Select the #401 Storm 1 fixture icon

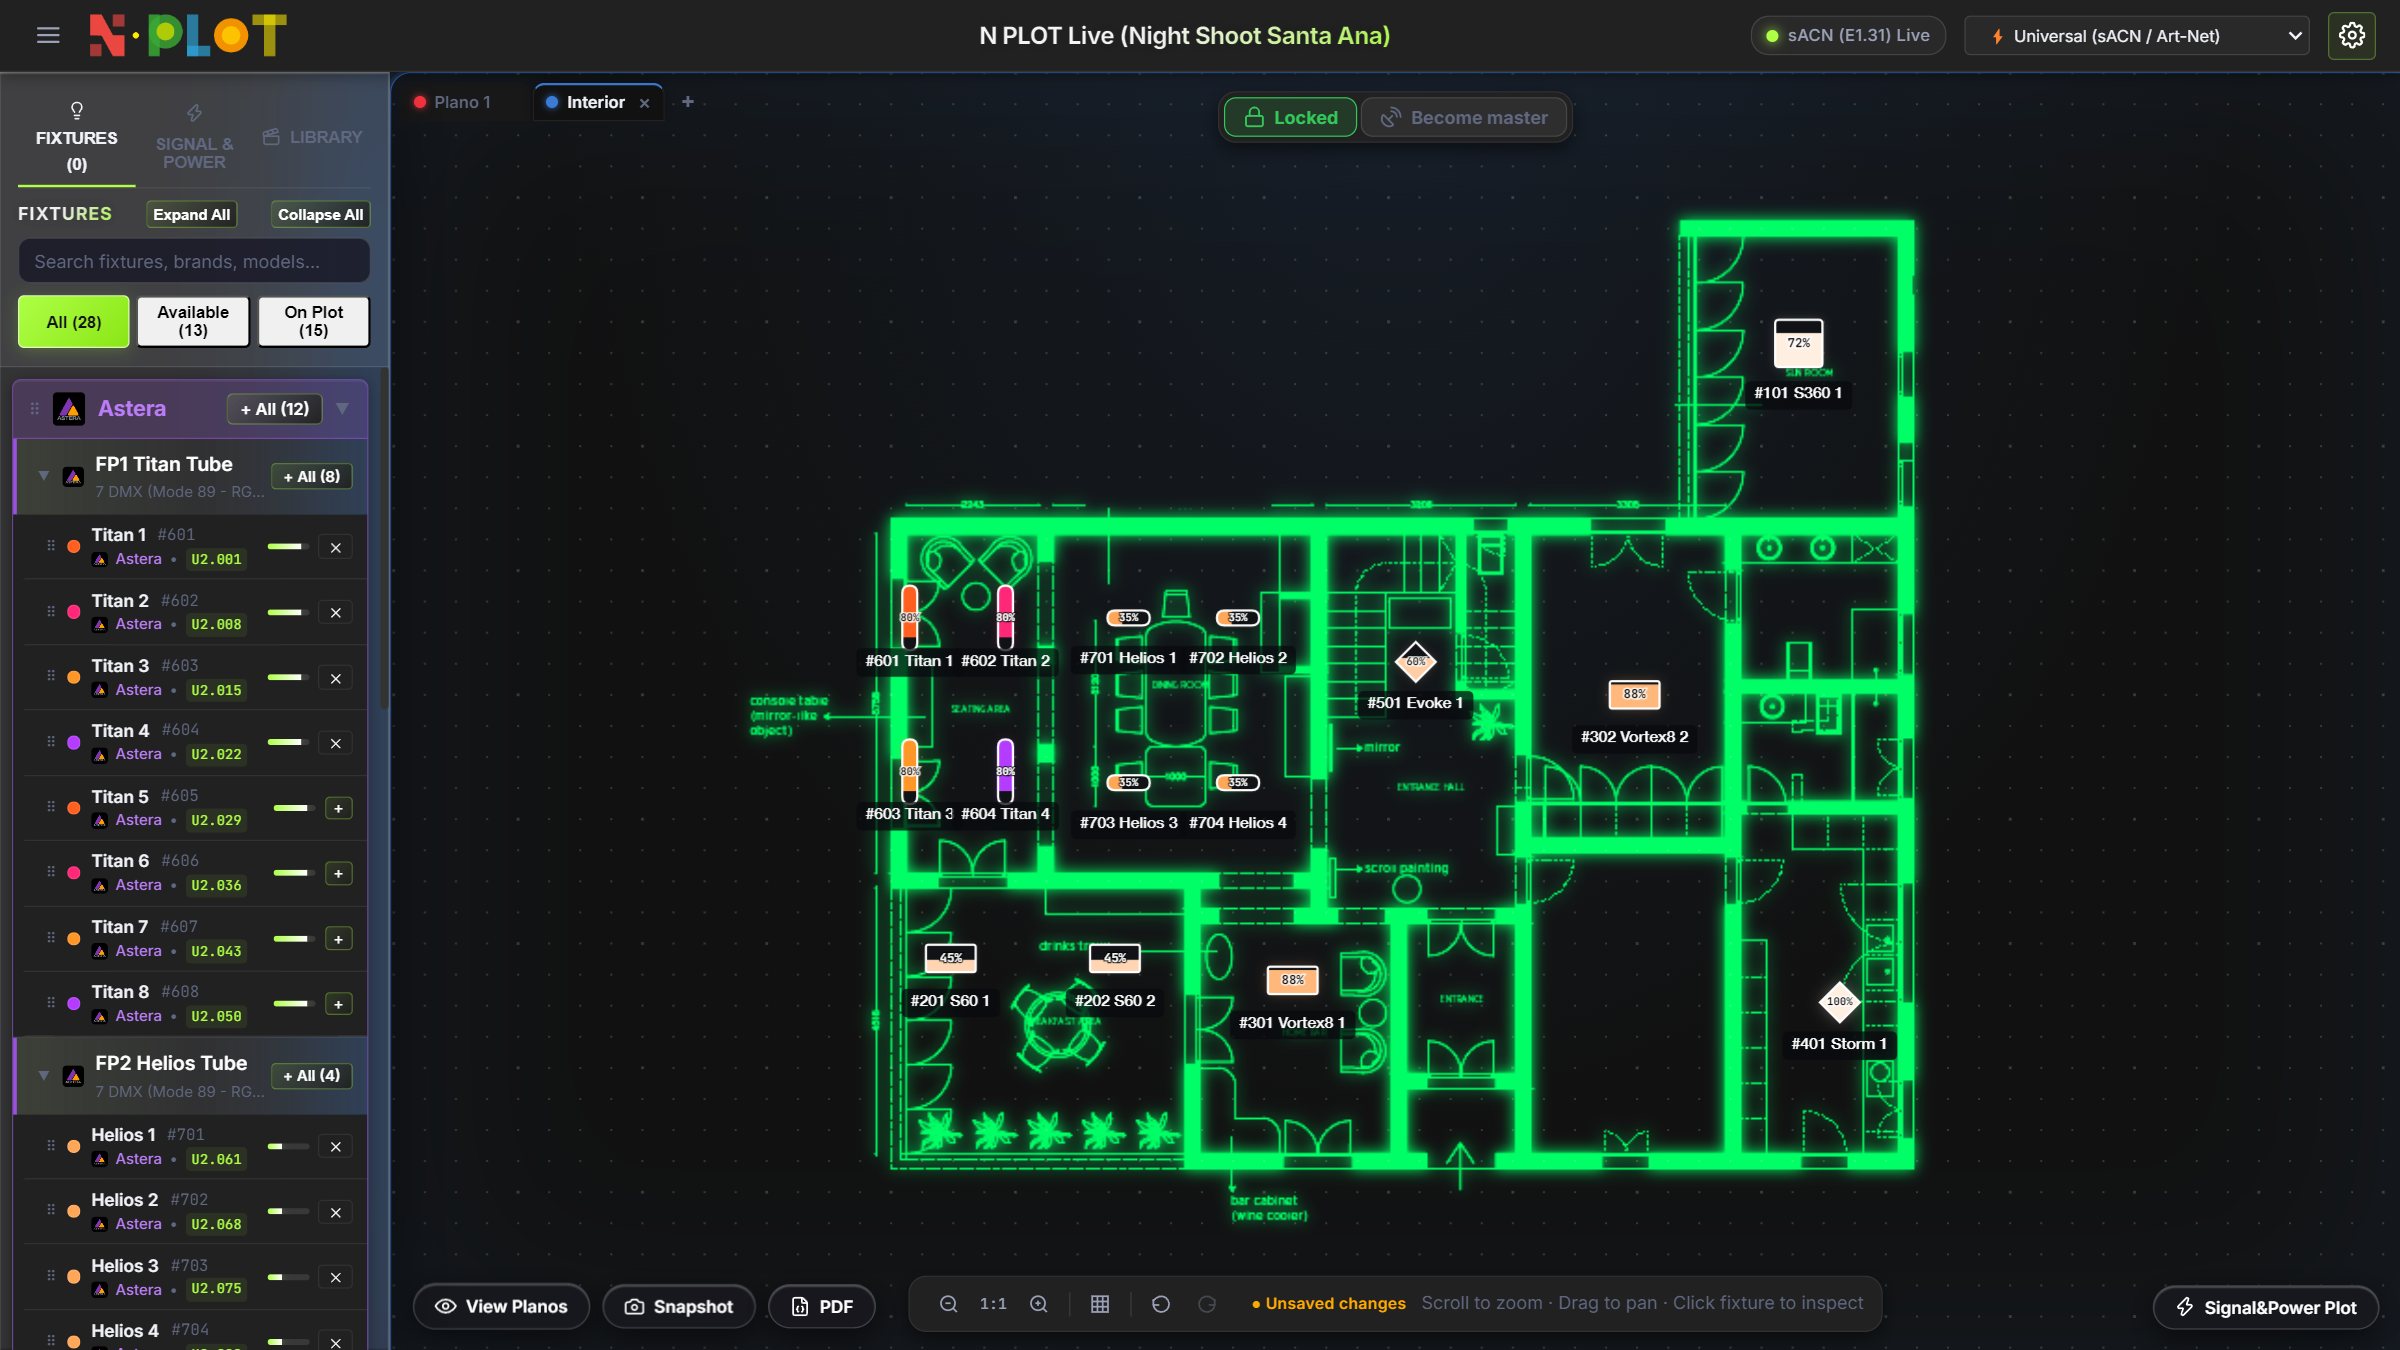click(x=1839, y=1001)
